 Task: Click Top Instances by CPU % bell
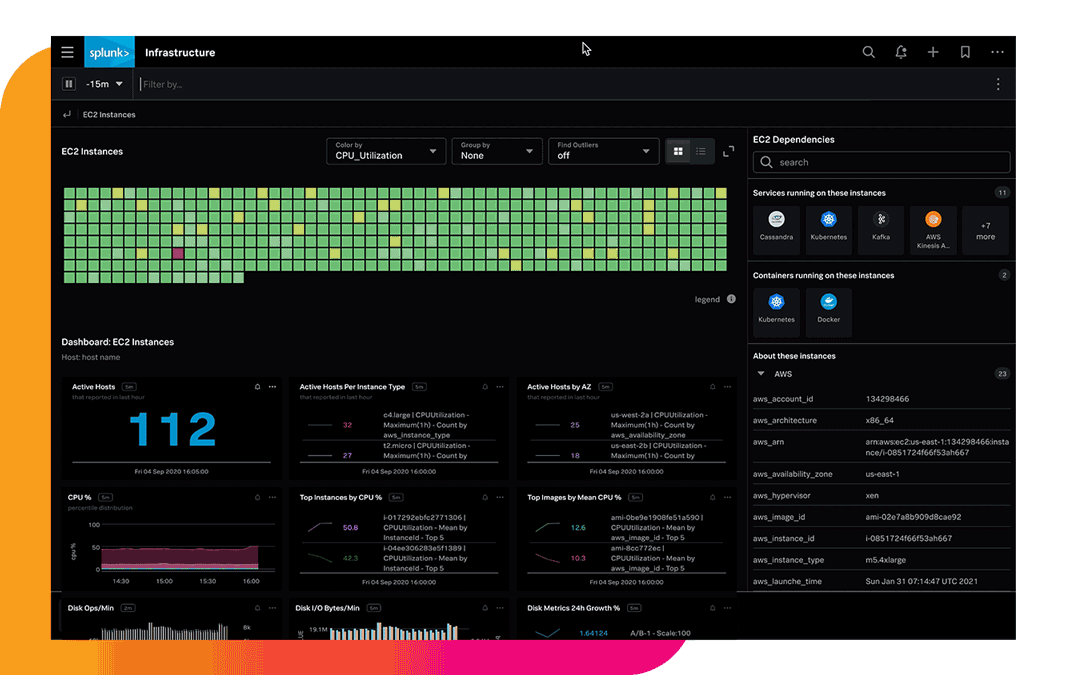[485, 498]
